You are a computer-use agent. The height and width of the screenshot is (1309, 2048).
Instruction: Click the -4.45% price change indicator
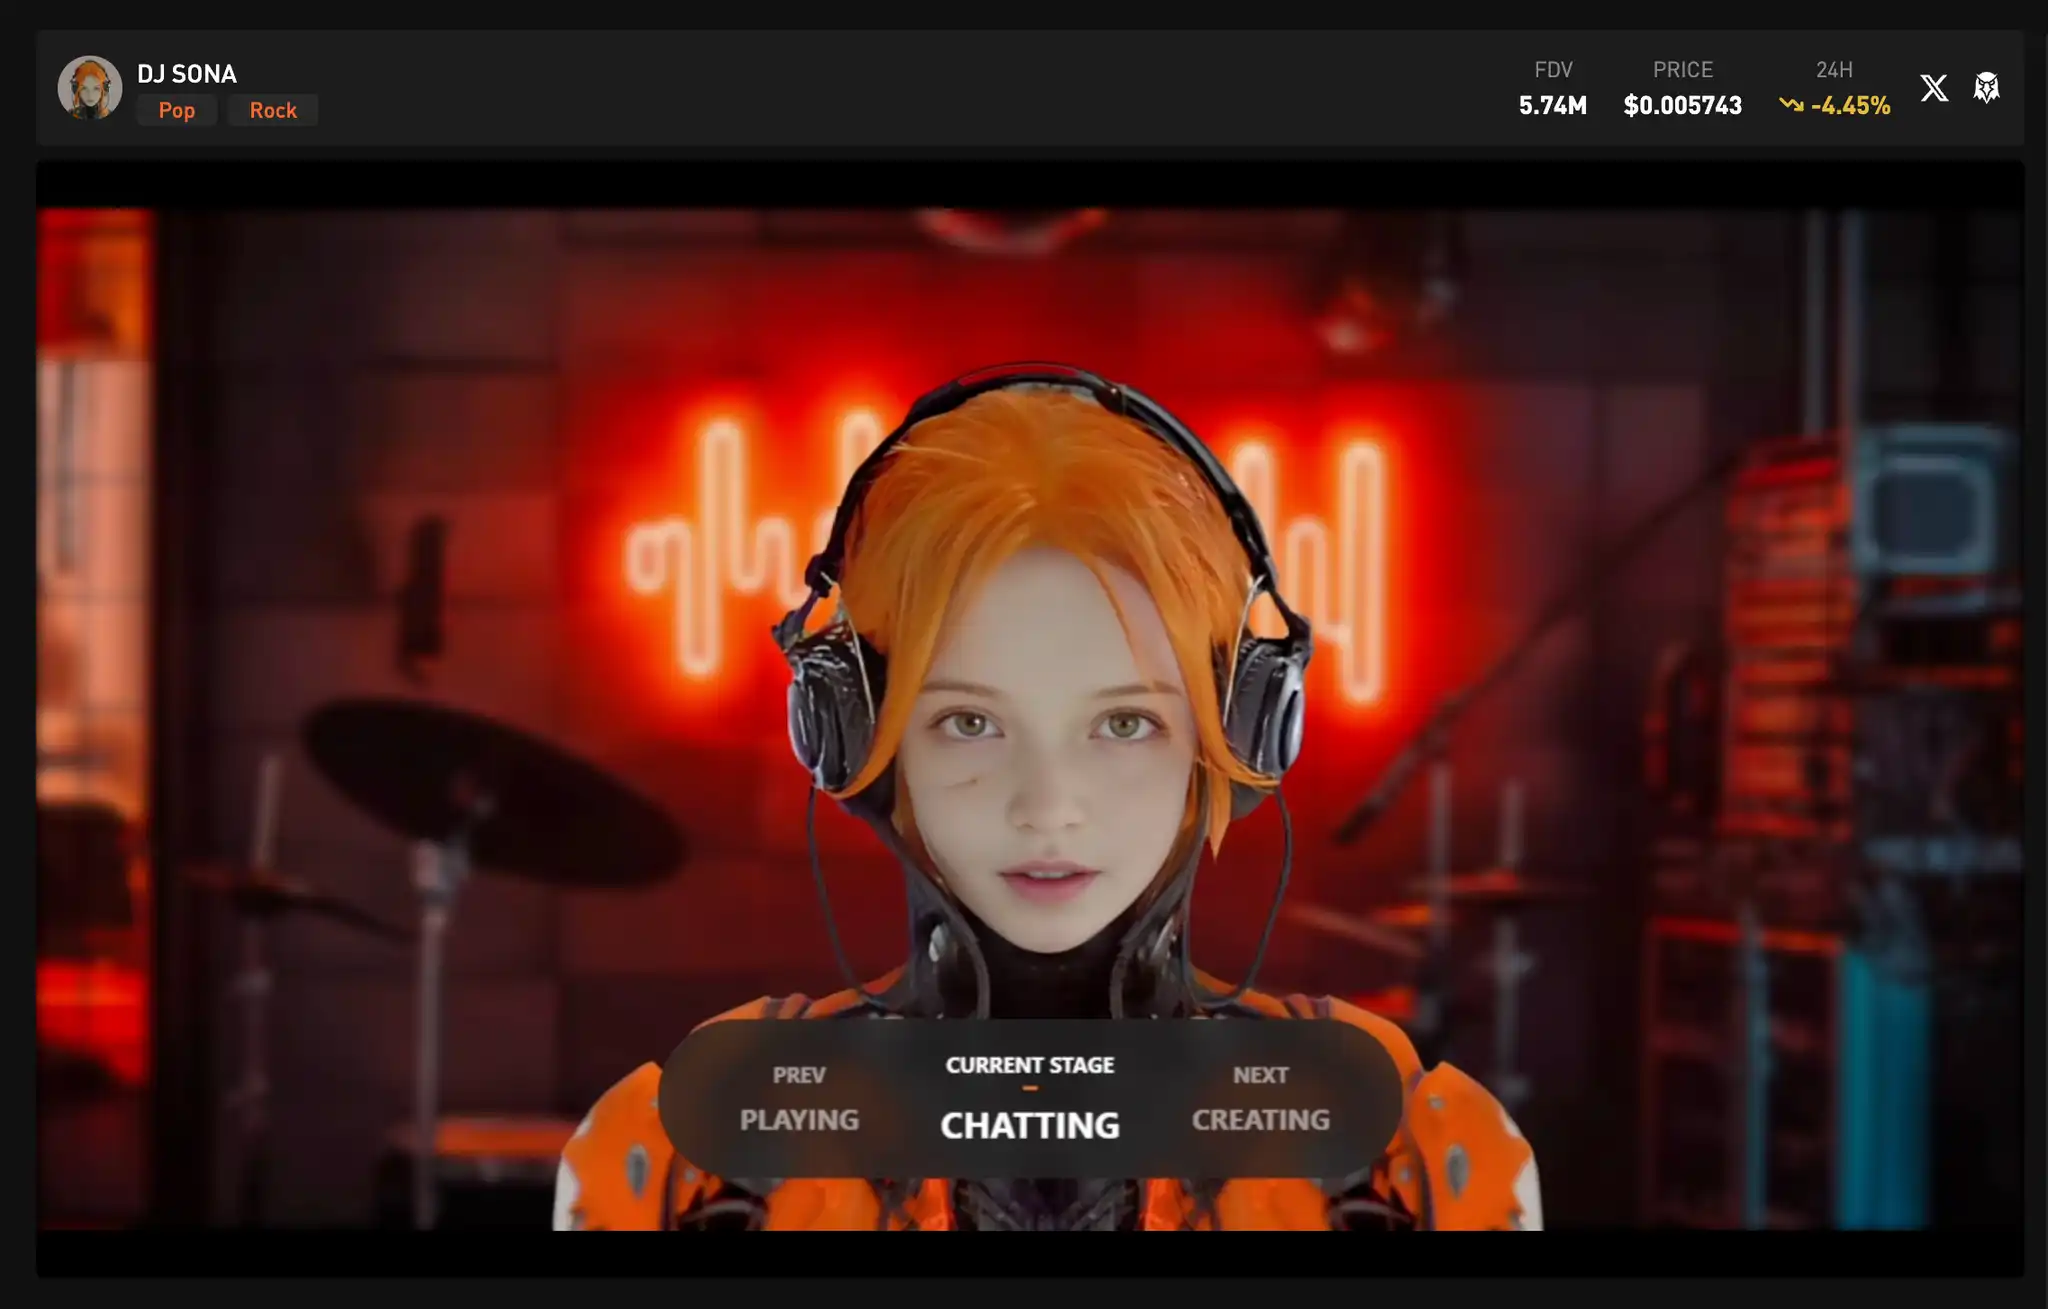click(x=1833, y=104)
